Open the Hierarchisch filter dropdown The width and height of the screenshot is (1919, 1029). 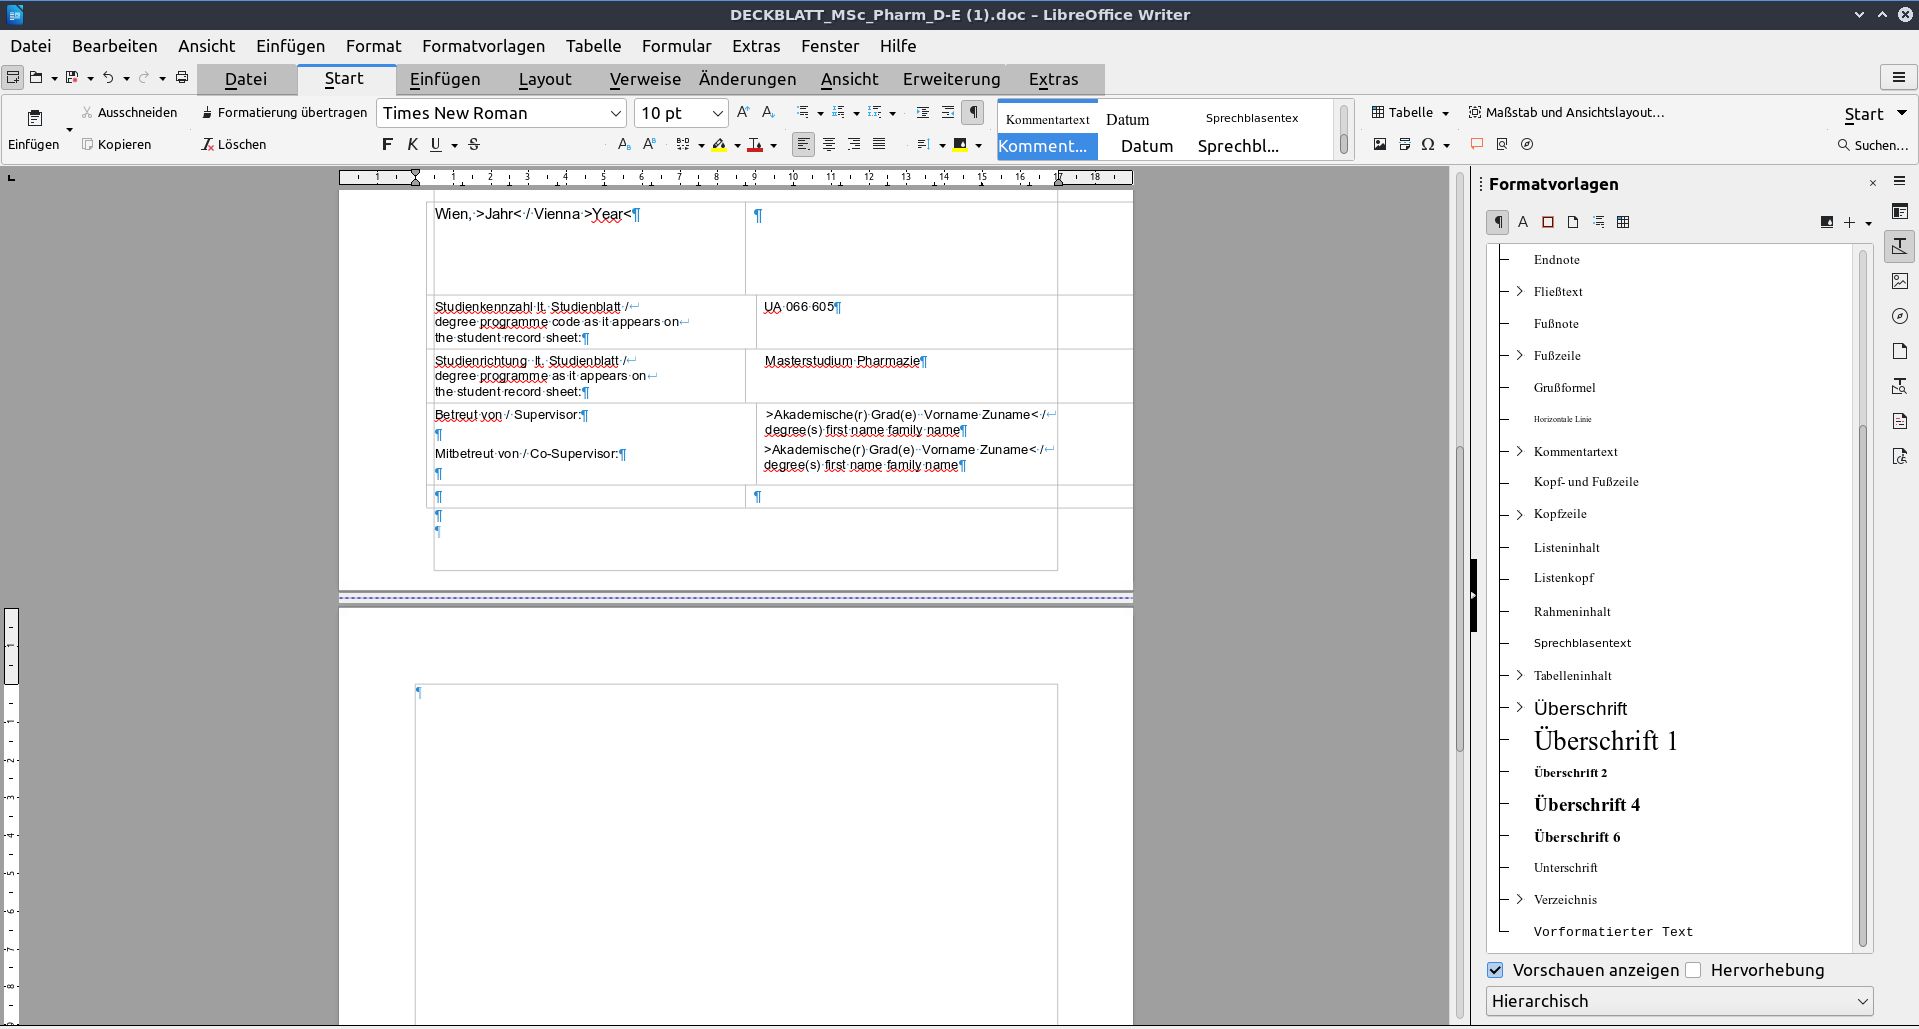[1679, 1001]
